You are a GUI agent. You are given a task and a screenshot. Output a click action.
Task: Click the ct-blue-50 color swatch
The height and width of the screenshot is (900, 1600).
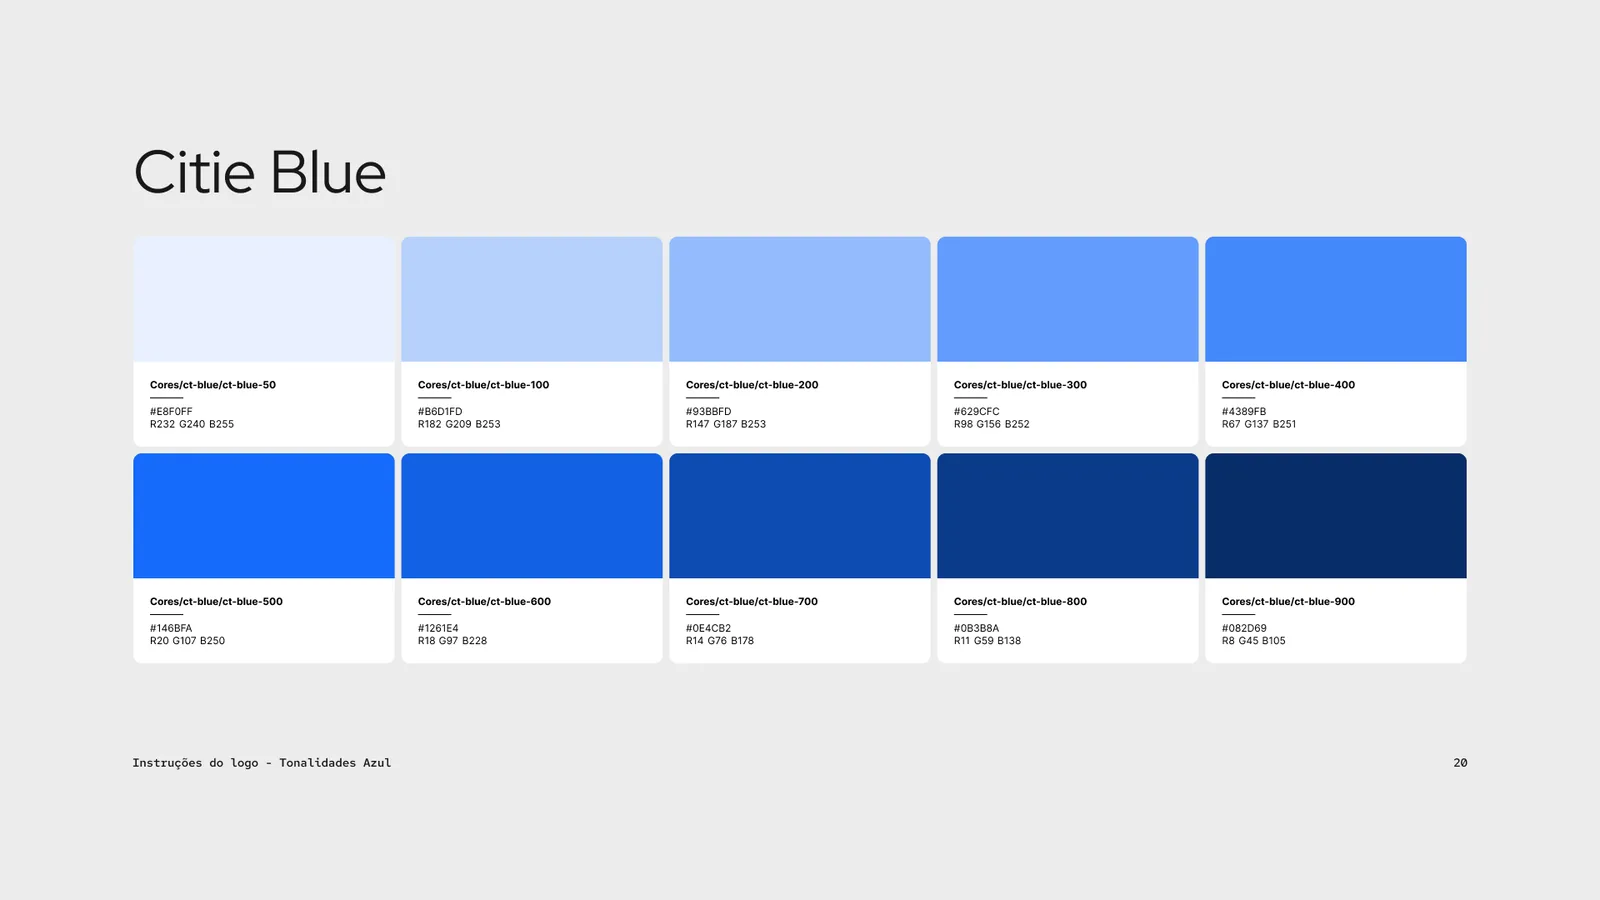point(264,299)
